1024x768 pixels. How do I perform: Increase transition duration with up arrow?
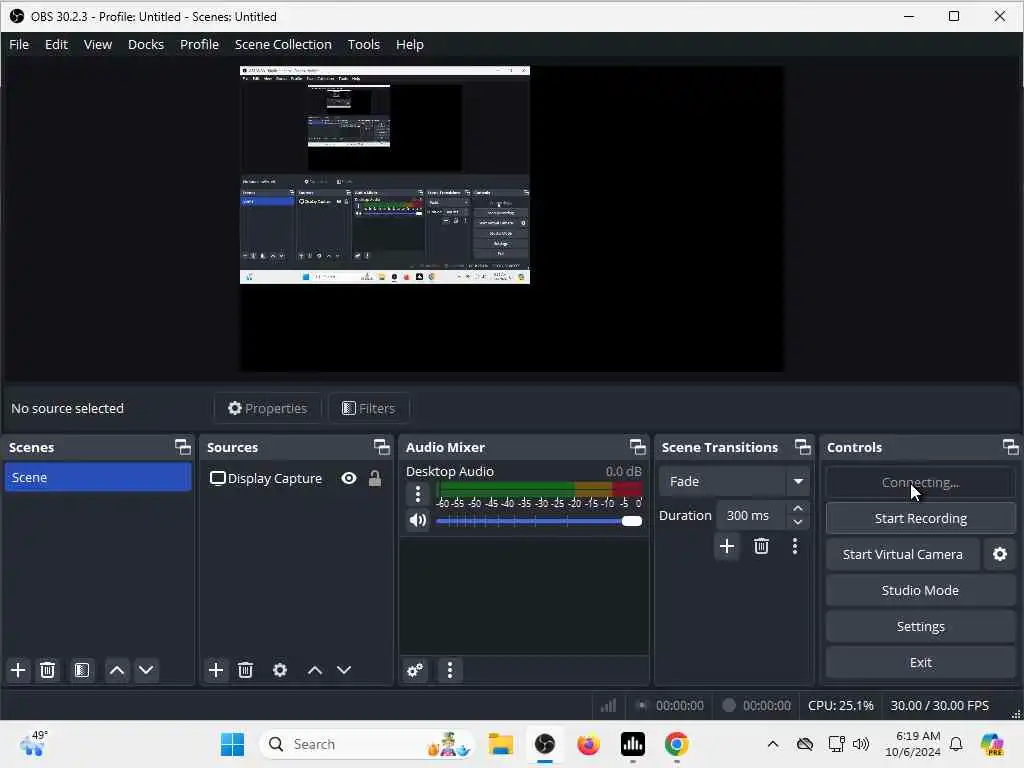pos(797,508)
